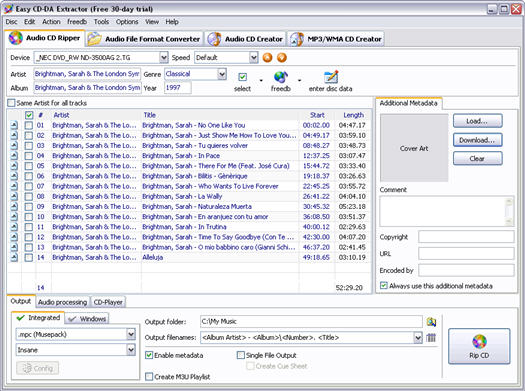Open the freedb menu
Viewport: 525px width, 391px height.
tap(77, 22)
